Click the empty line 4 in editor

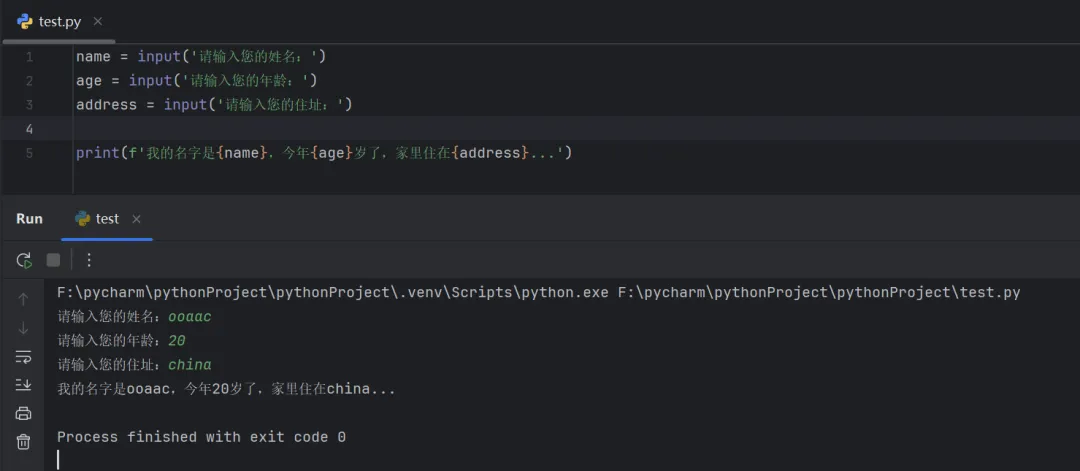[575, 129]
